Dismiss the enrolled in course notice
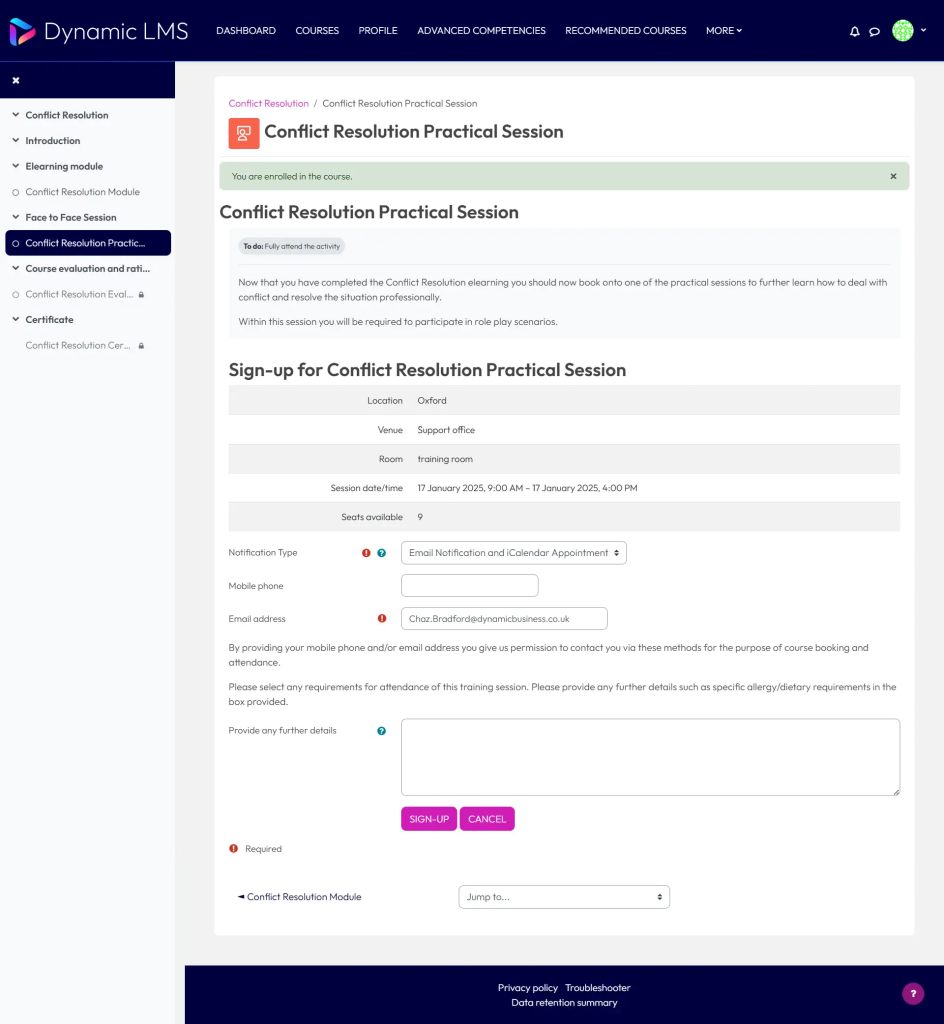Viewport: 944px width, 1024px height. (x=893, y=176)
